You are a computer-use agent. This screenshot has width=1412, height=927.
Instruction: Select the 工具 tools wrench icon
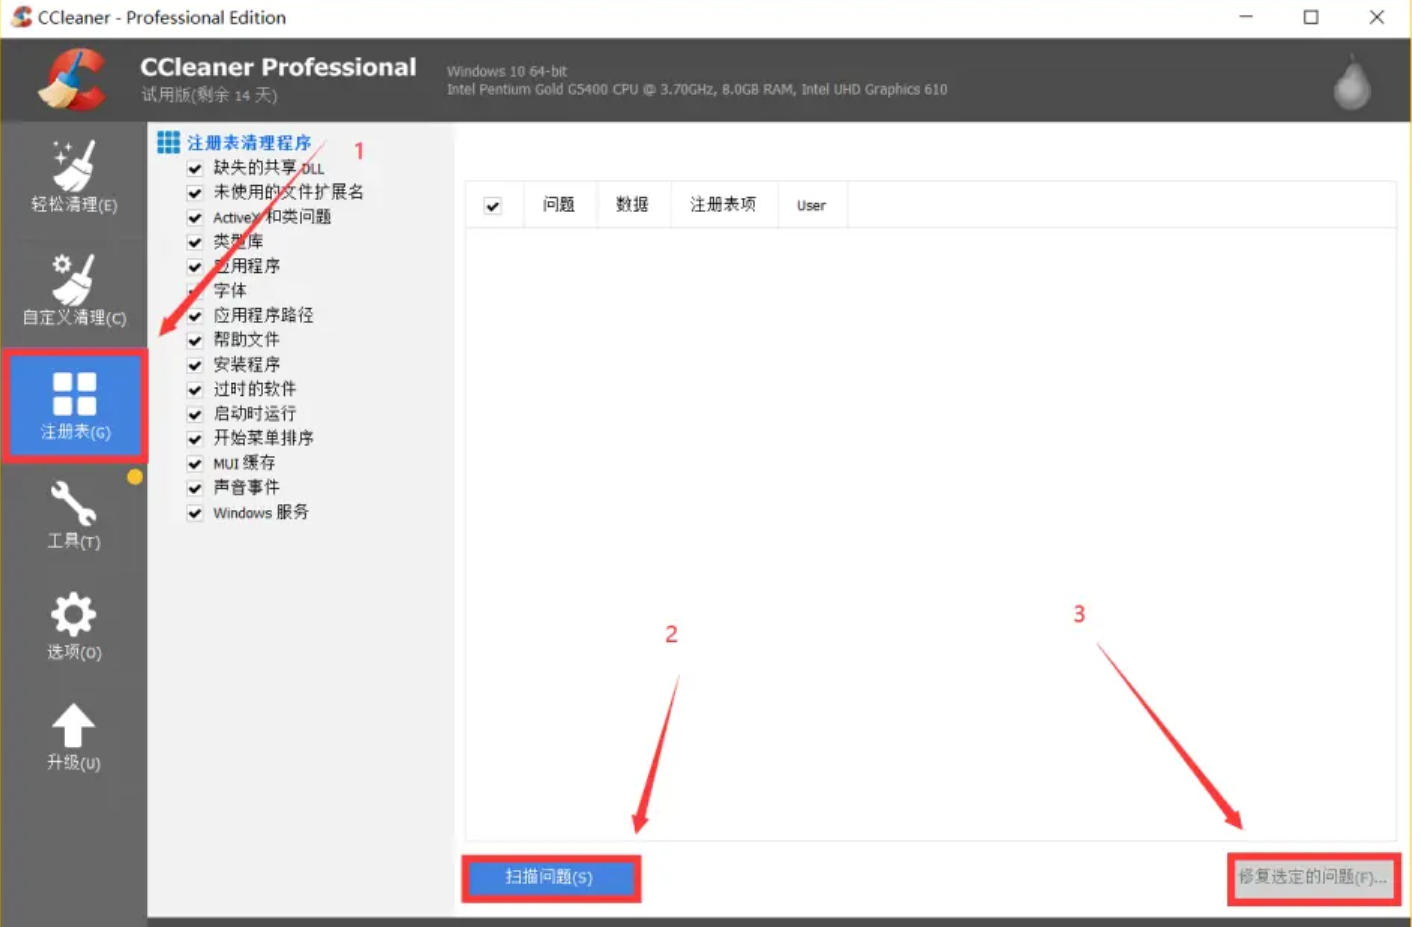click(72, 515)
